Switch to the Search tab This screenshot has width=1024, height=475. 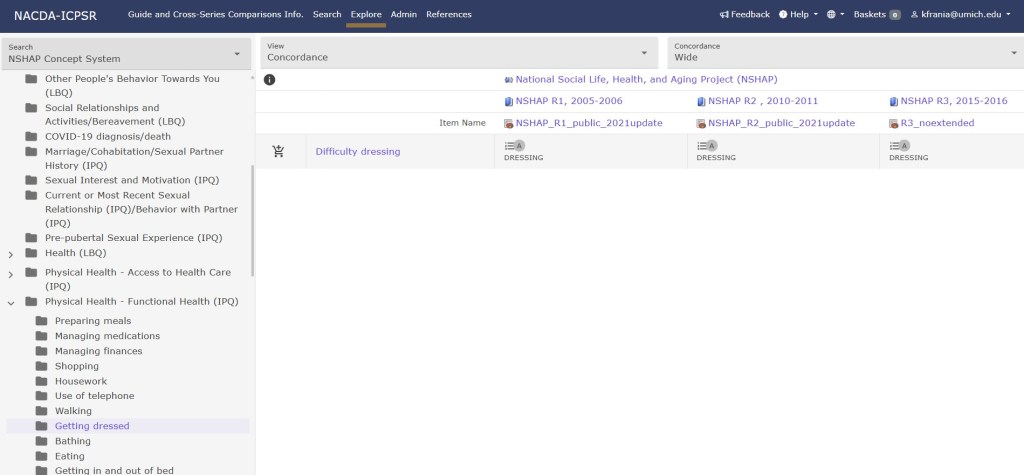point(326,14)
